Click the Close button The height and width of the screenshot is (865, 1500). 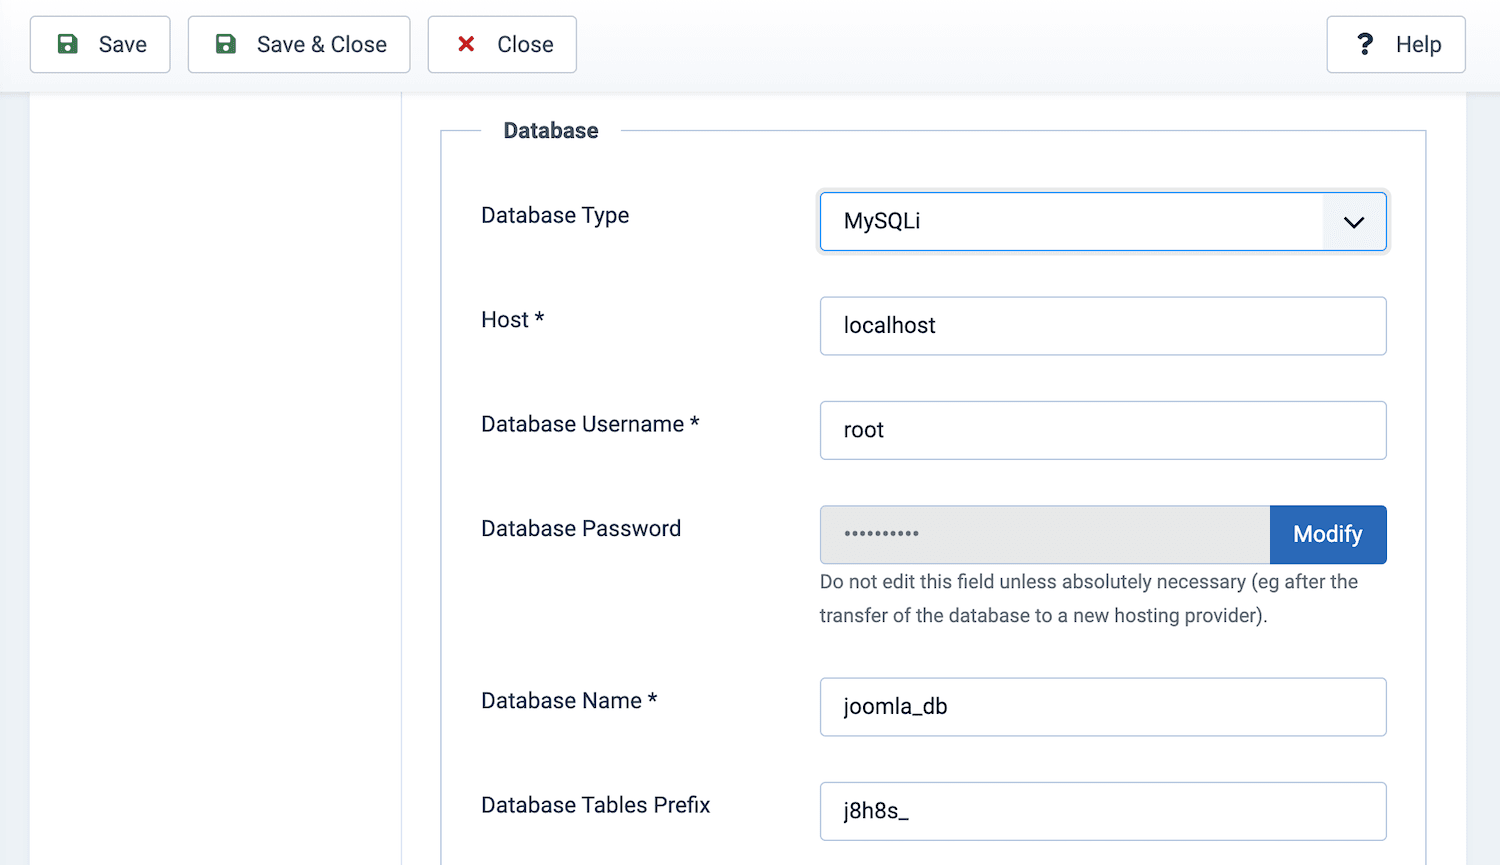coord(502,44)
